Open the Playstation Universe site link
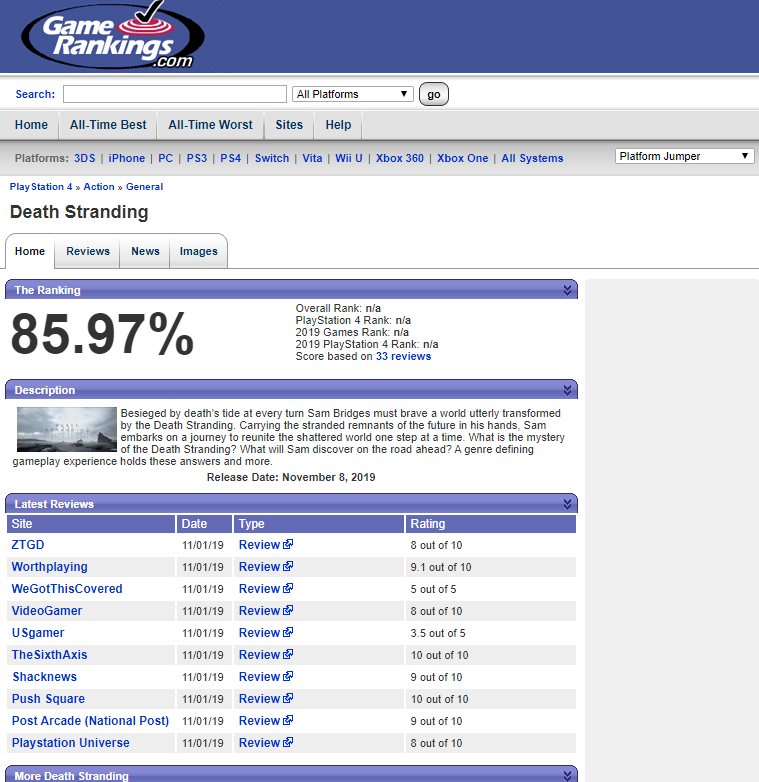 point(71,743)
